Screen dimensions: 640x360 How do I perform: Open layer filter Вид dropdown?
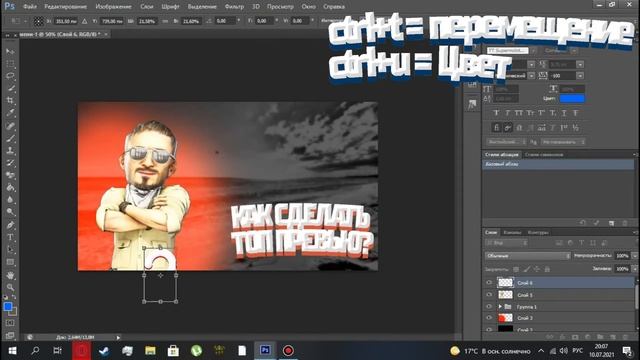(506, 243)
